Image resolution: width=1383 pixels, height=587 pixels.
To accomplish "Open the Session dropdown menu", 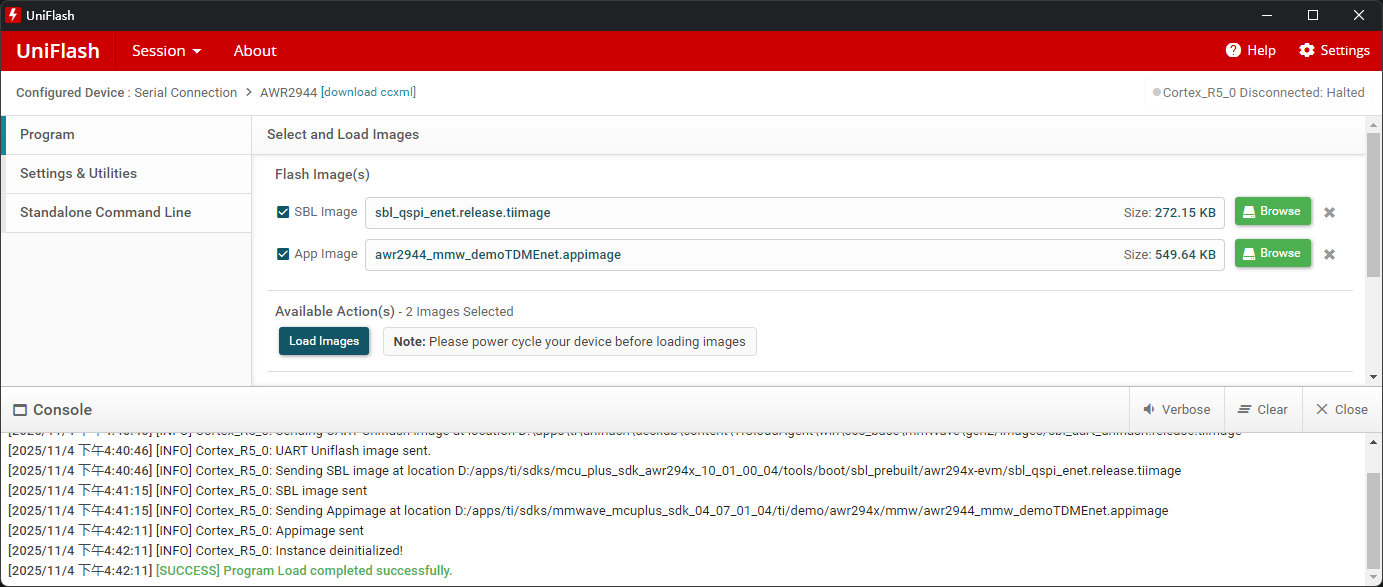I will (x=167, y=51).
